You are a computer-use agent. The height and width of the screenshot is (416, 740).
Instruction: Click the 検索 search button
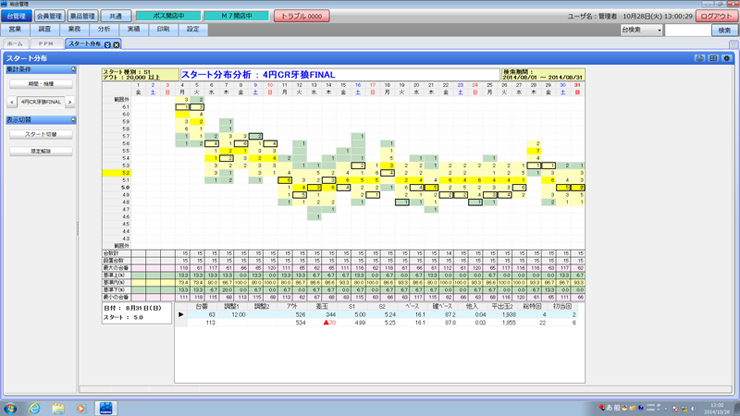[724, 30]
